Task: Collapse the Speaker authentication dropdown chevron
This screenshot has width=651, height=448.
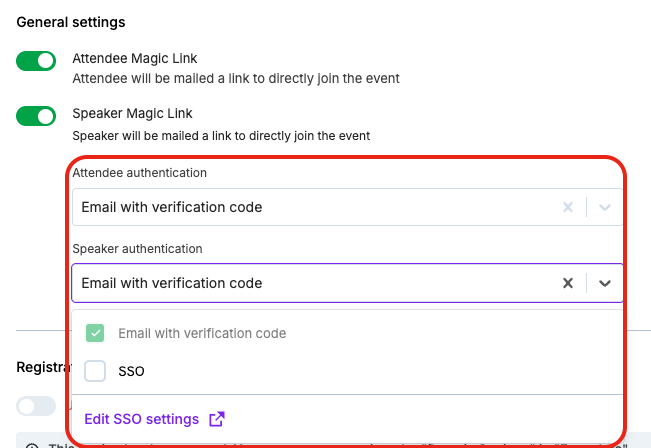Action: [604, 283]
